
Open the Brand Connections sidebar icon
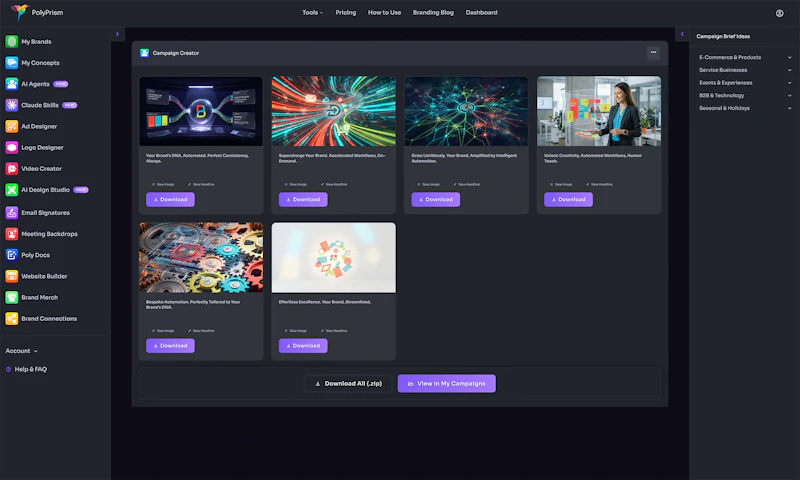pos(11,318)
